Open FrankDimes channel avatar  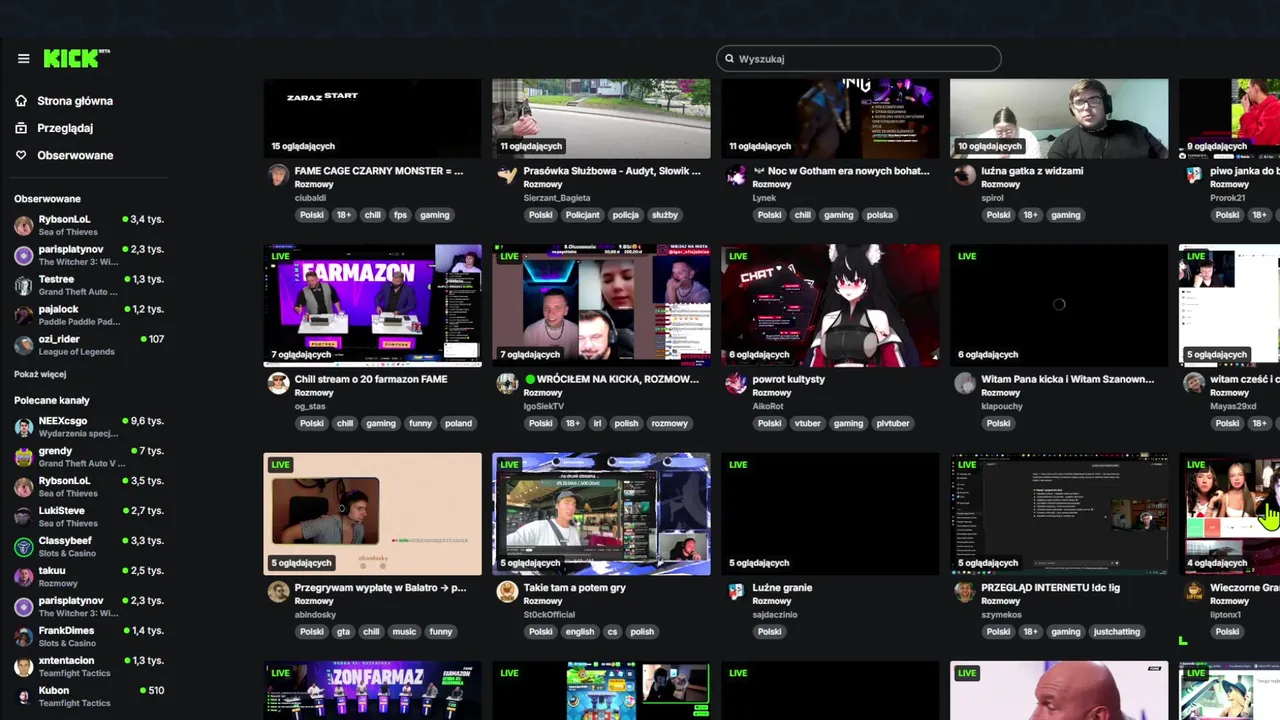click(24, 637)
